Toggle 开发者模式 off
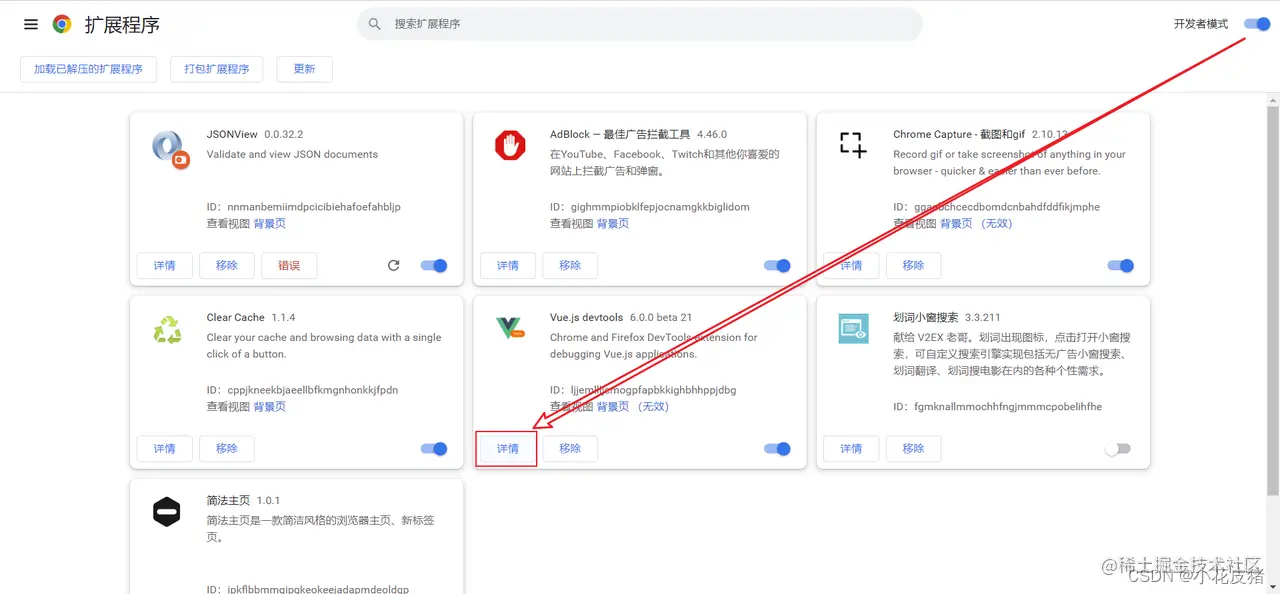The height and width of the screenshot is (594, 1280). [1256, 23]
